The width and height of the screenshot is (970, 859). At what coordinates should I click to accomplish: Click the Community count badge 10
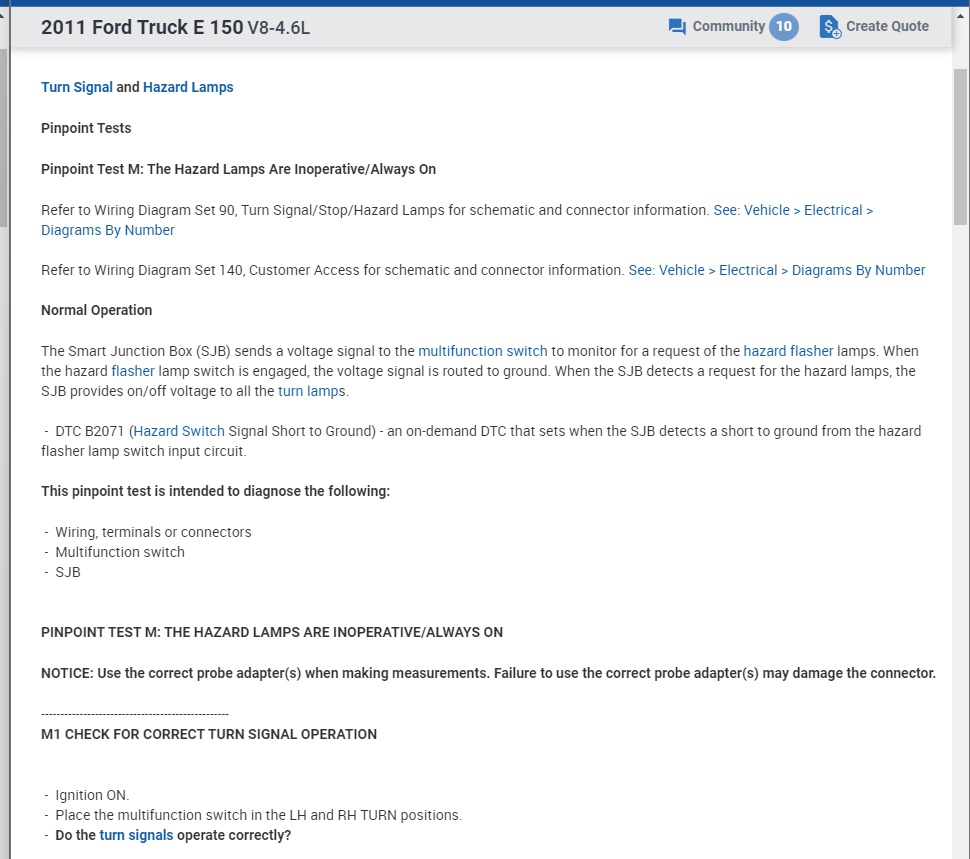click(784, 27)
